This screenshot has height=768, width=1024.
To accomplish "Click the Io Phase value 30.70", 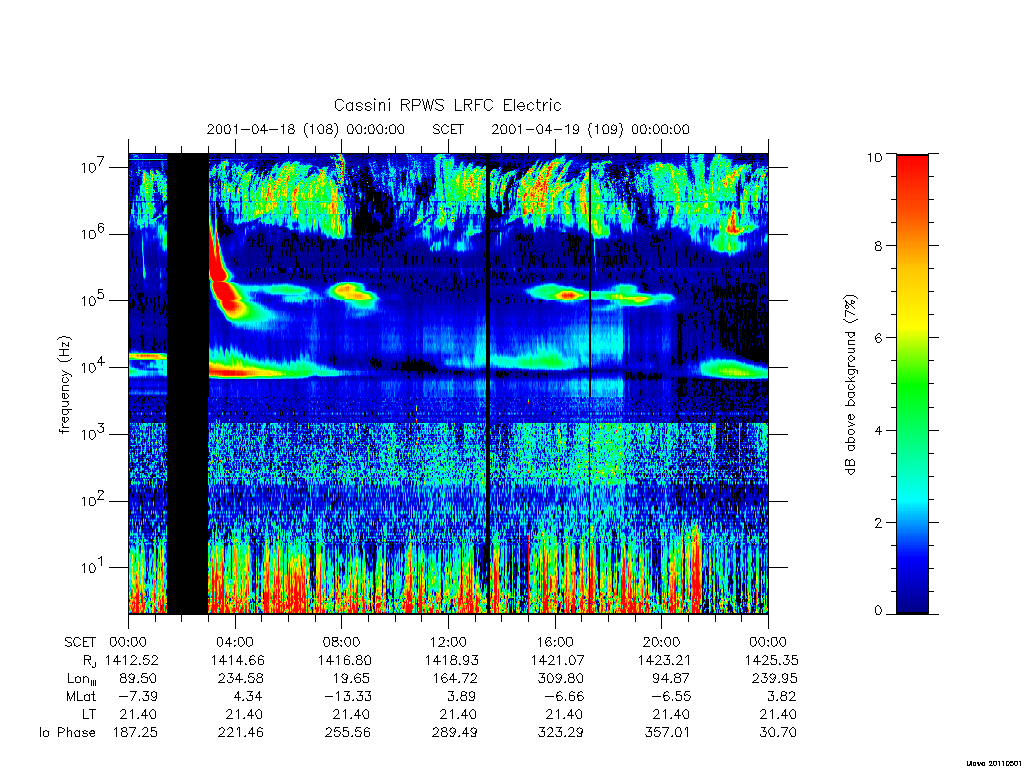I will point(778,733).
